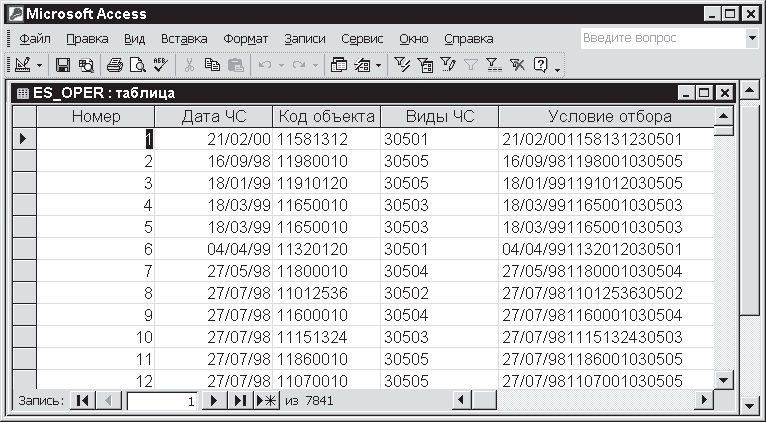Go to the first record
This screenshot has height=422, width=766.
pos(83,400)
